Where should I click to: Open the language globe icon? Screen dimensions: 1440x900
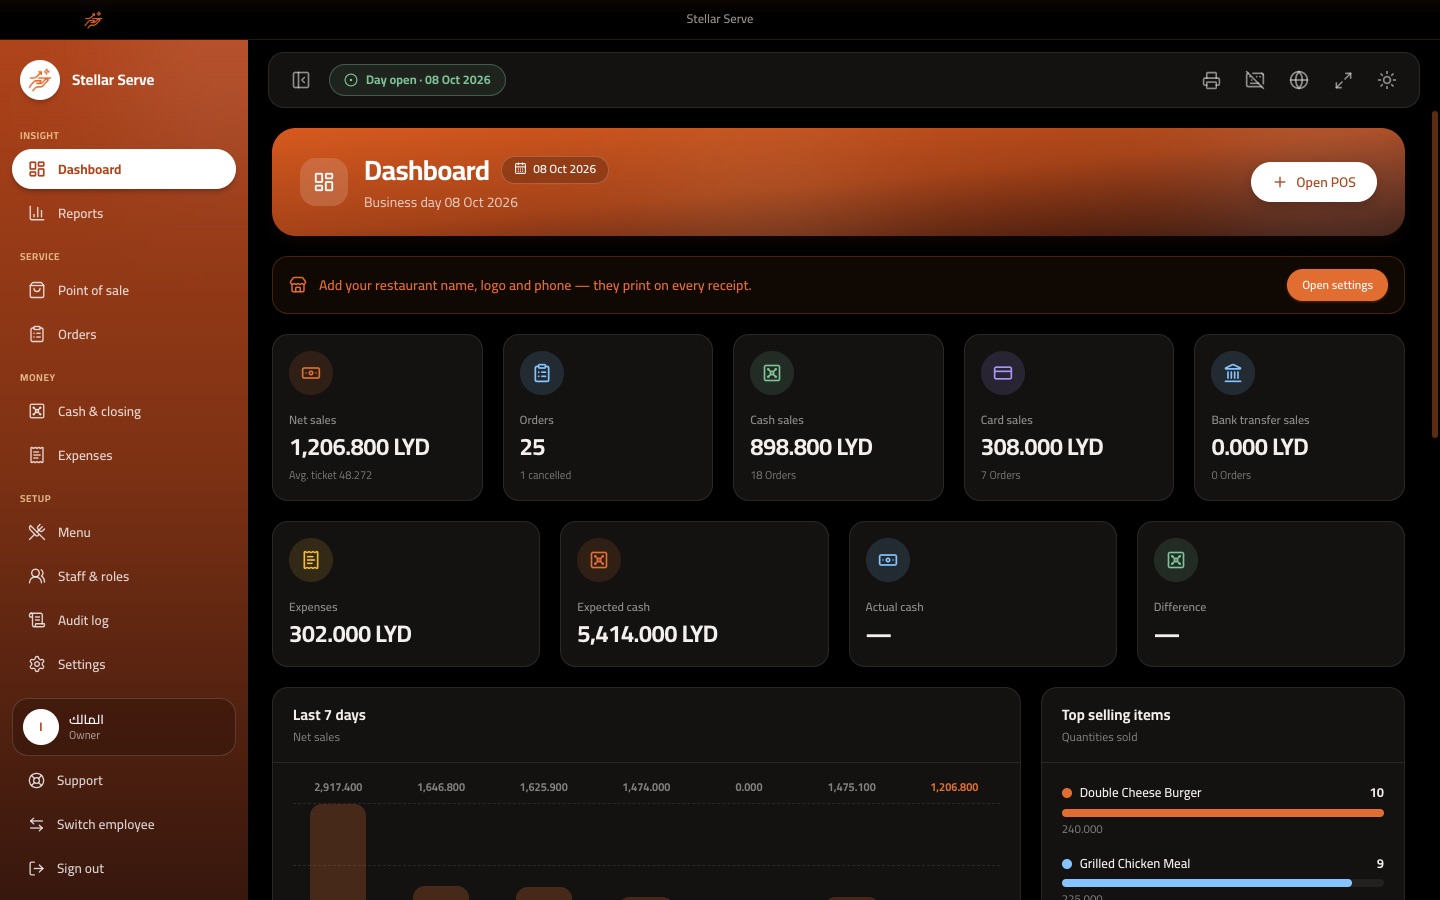1299,80
